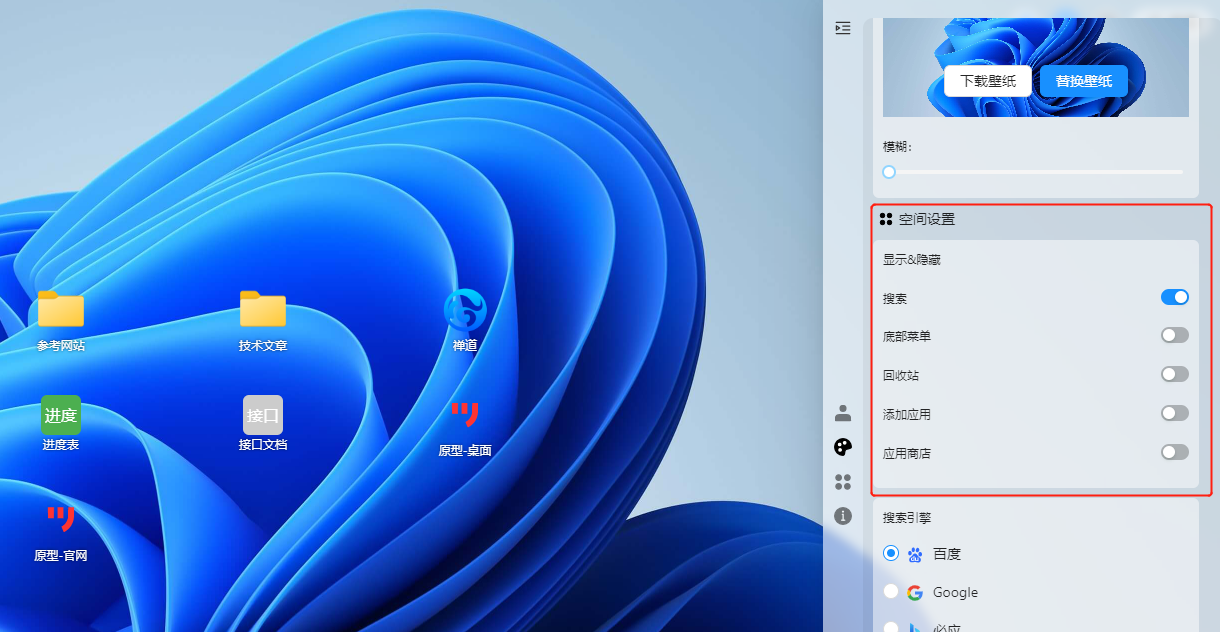
Task: Open the 接口文档 gray icon
Action: [263, 415]
